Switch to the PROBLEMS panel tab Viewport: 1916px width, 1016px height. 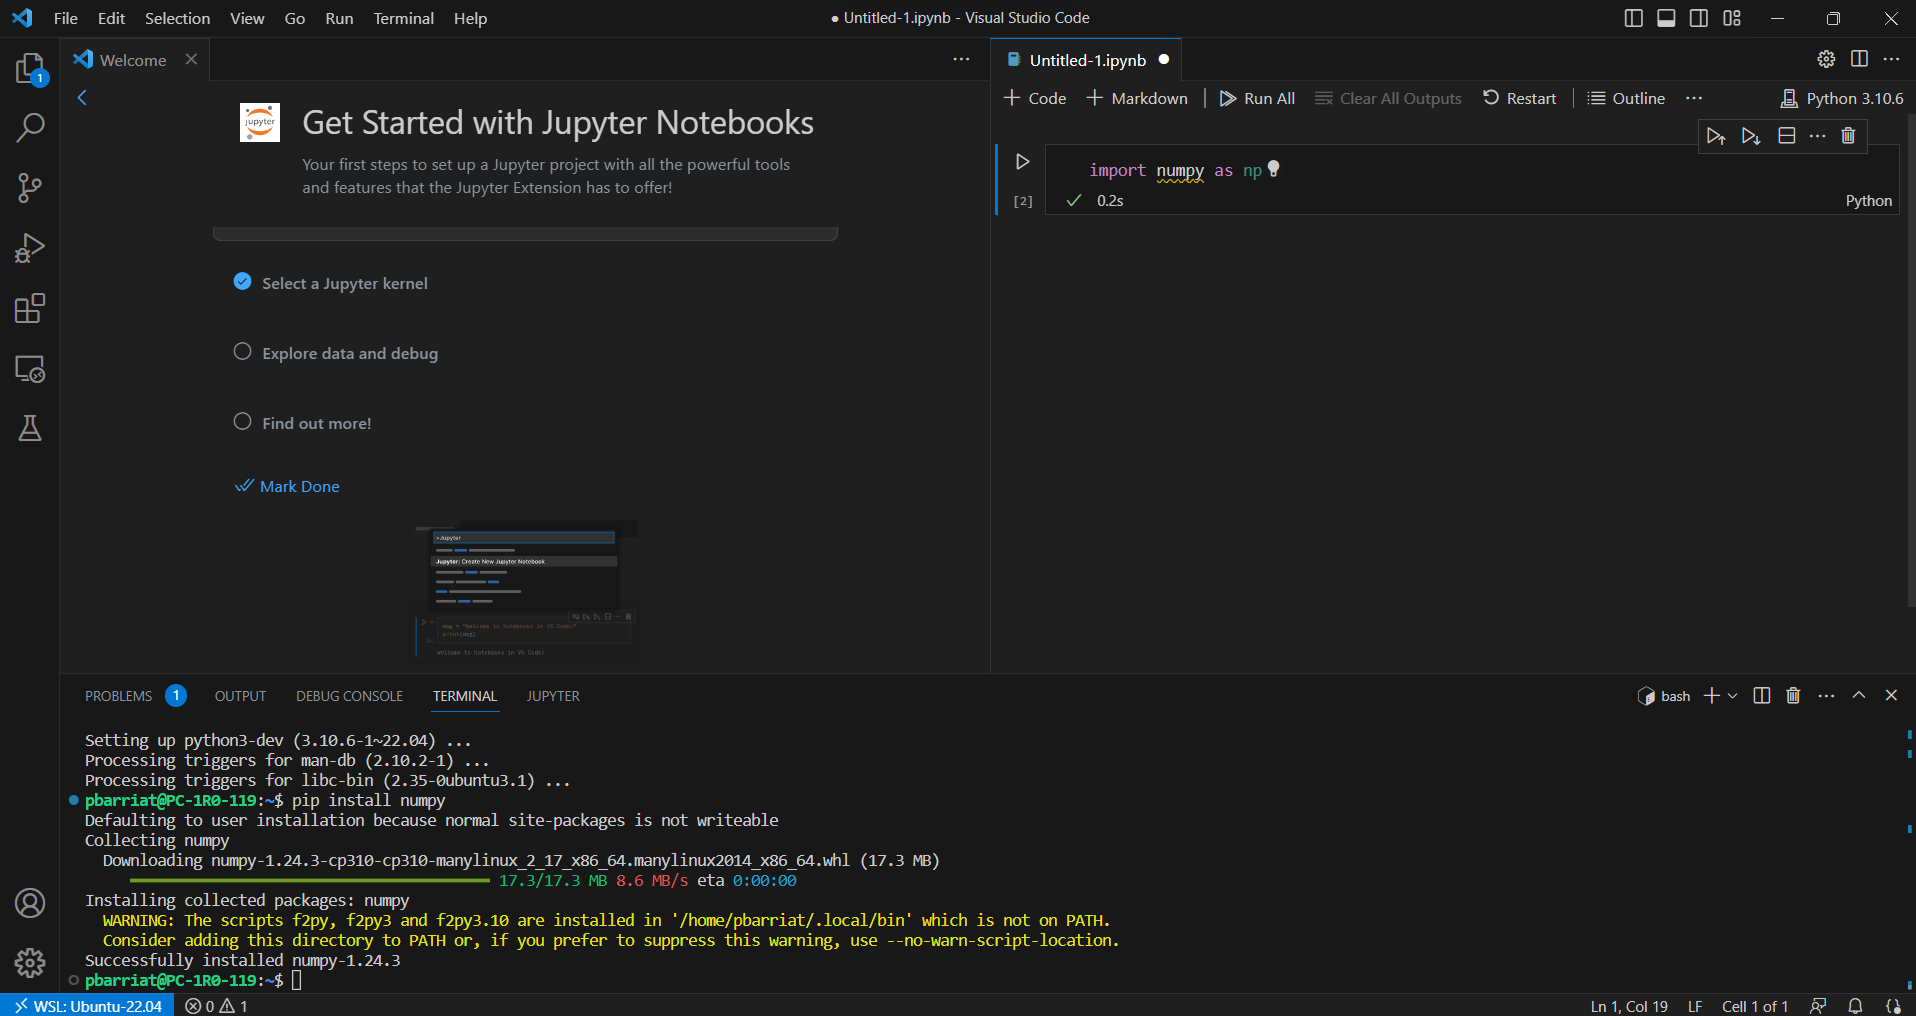[x=118, y=696]
